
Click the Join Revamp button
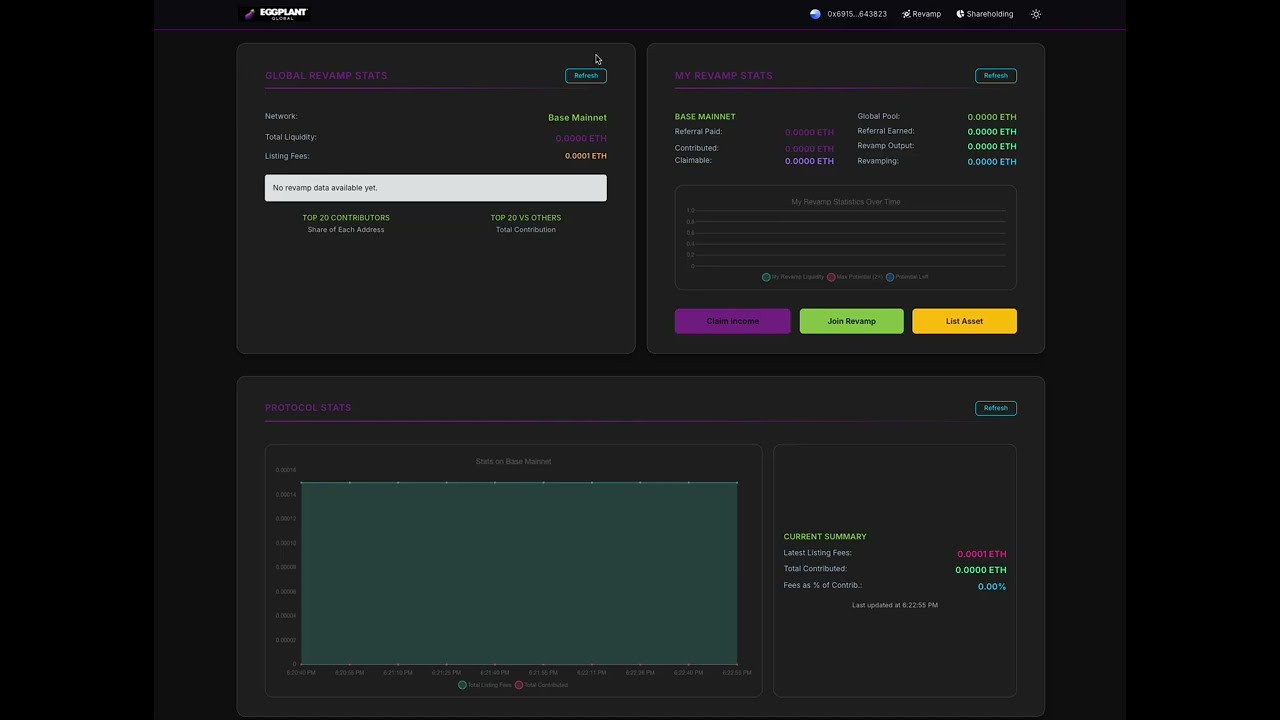tap(852, 321)
